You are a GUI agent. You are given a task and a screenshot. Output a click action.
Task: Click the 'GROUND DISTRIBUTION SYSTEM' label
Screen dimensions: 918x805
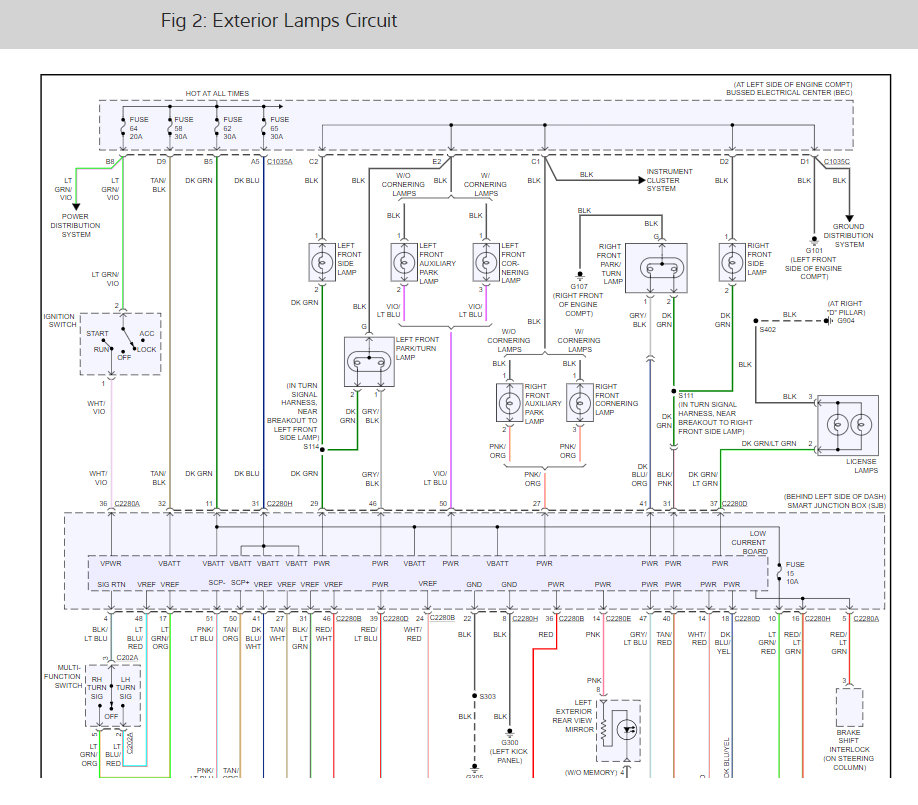click(848, 235)
